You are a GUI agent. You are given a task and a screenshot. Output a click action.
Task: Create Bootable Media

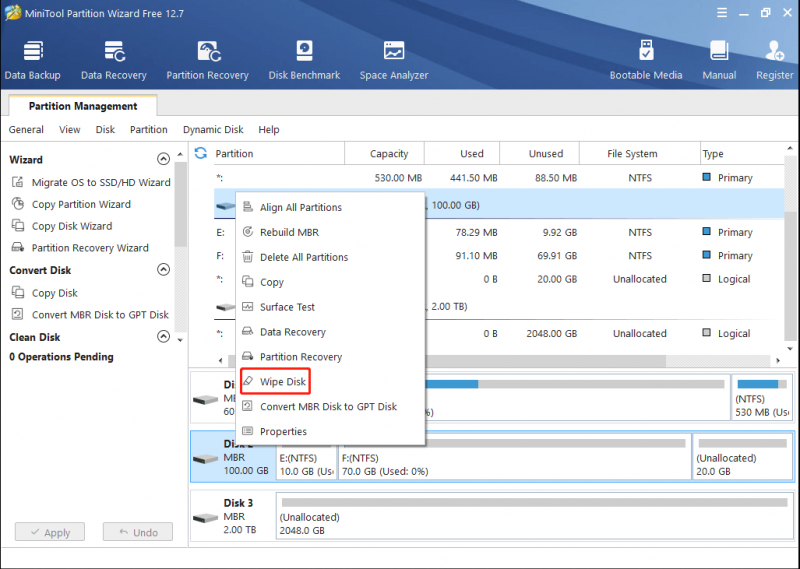(646, 60)
